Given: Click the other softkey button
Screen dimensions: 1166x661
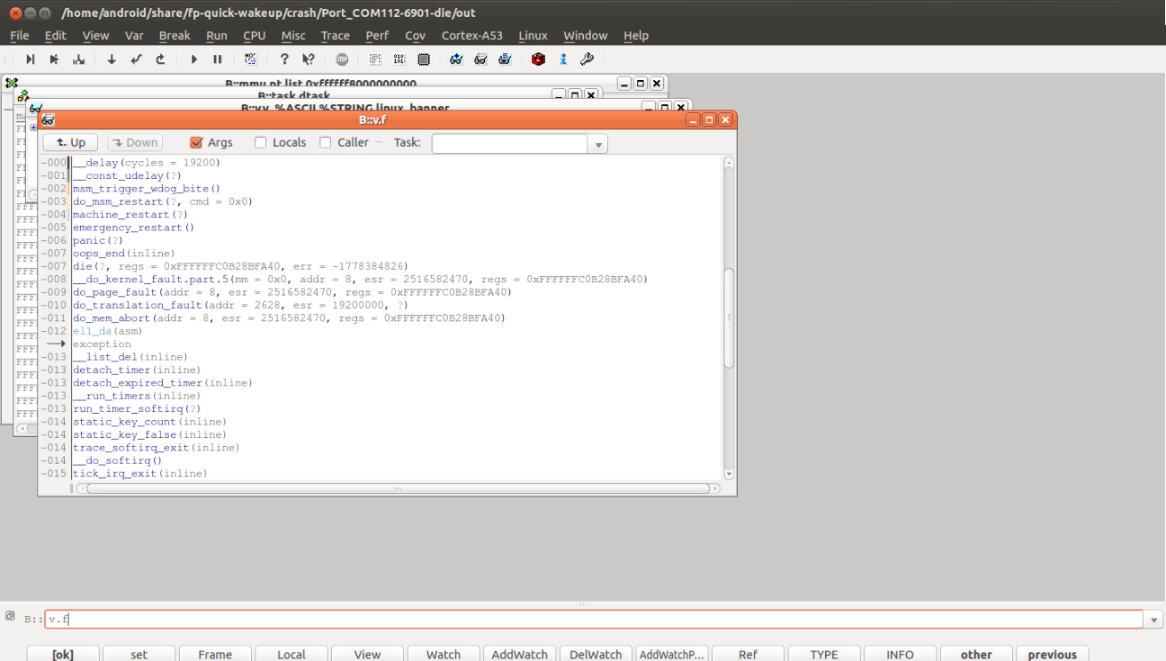Looking at the screenshot, I should click(x=976, y=654).
